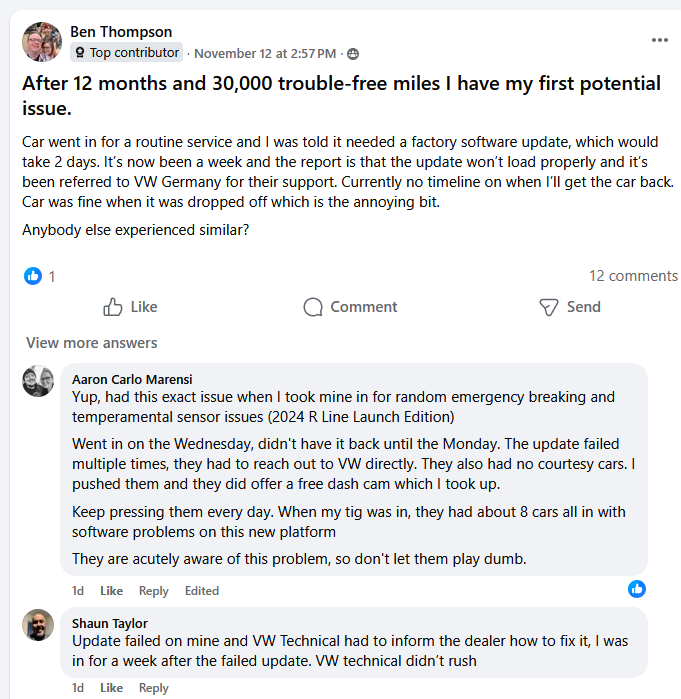The height and width of the screenshot is (699, 681).
Task: Like Aaron Carlo Marensi's comment
Action: [x=111, y=591]
